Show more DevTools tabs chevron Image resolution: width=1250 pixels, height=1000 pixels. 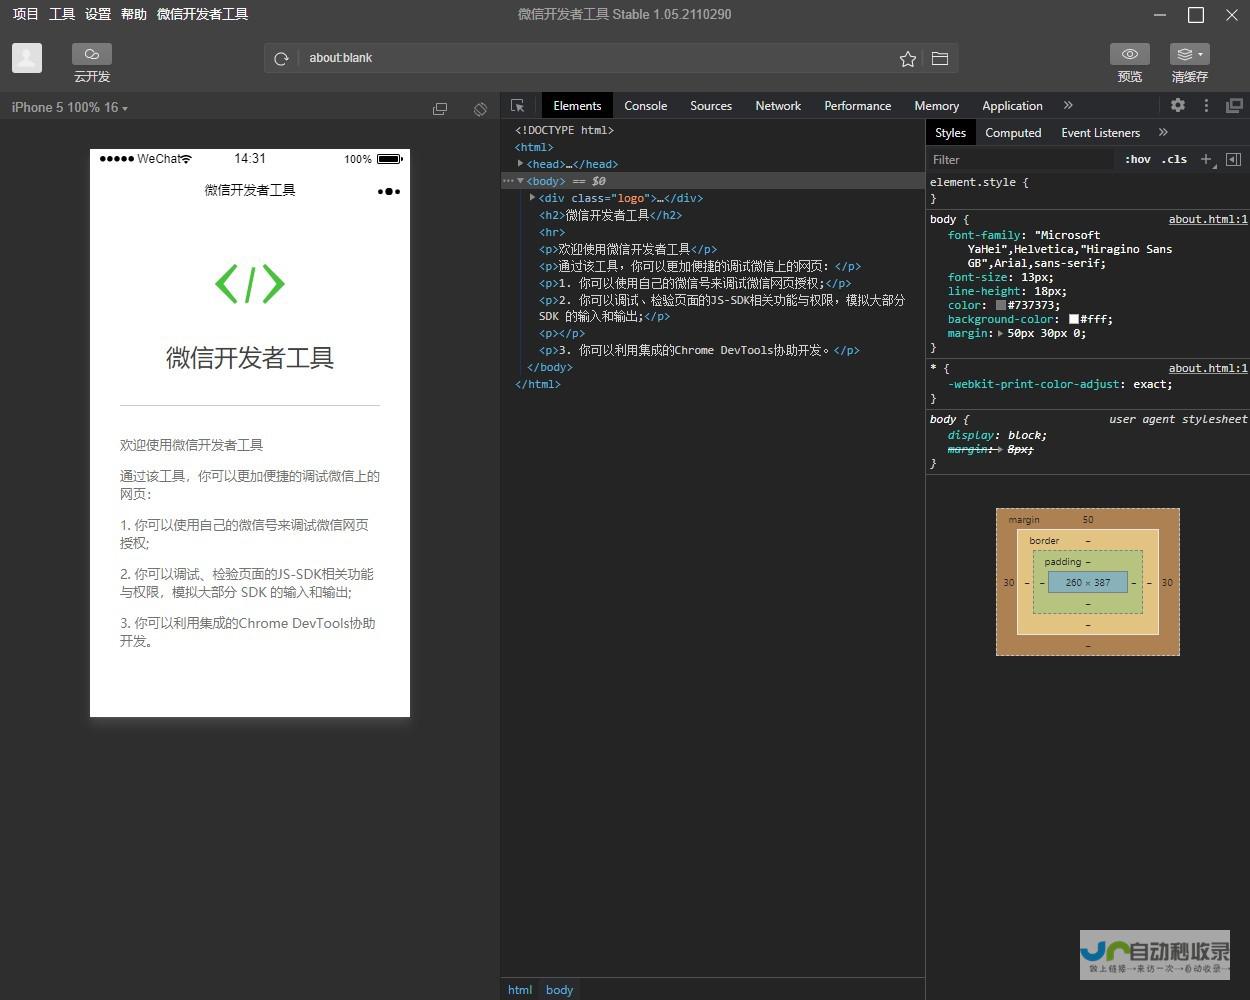[1068, 105]
